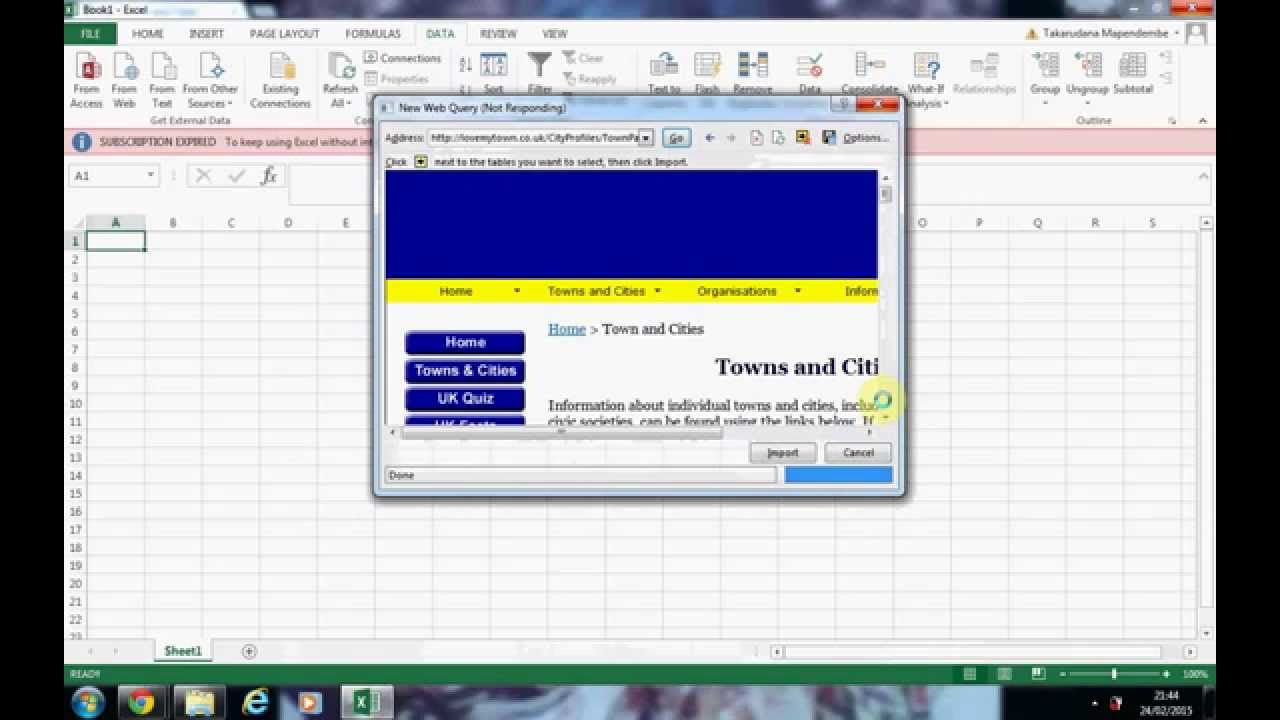
Task: Open File Explorer from the taskbar
Action: tap(199, 703)
